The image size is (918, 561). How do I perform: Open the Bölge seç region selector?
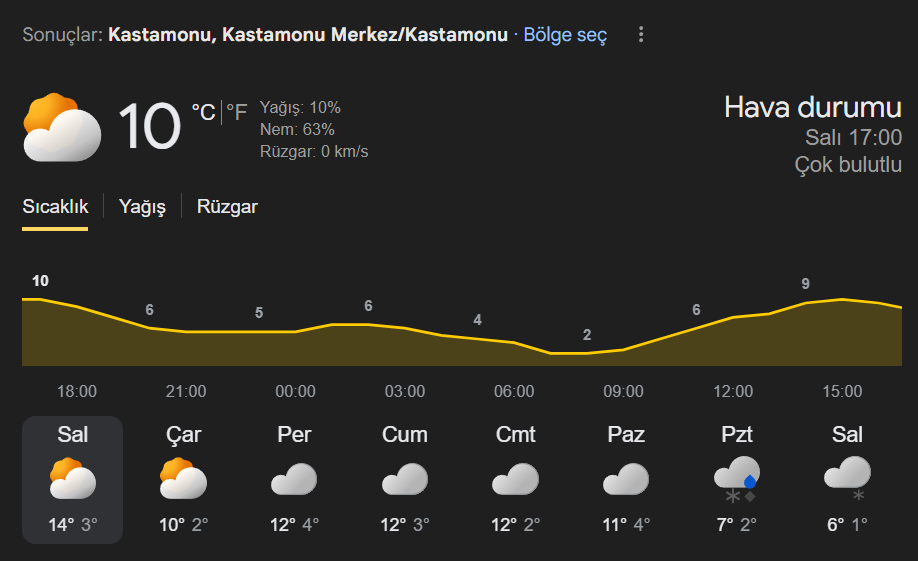coord(565,35)
